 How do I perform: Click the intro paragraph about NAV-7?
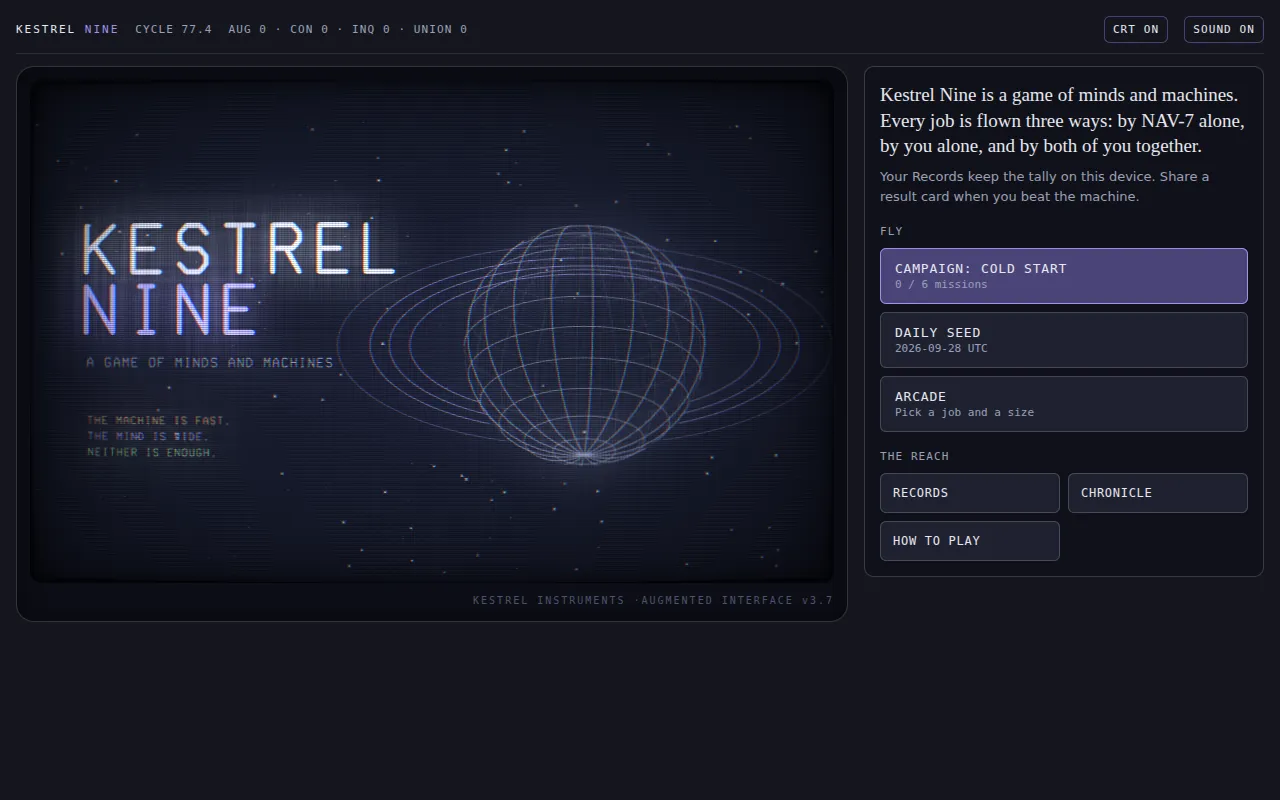point(1063,120)
